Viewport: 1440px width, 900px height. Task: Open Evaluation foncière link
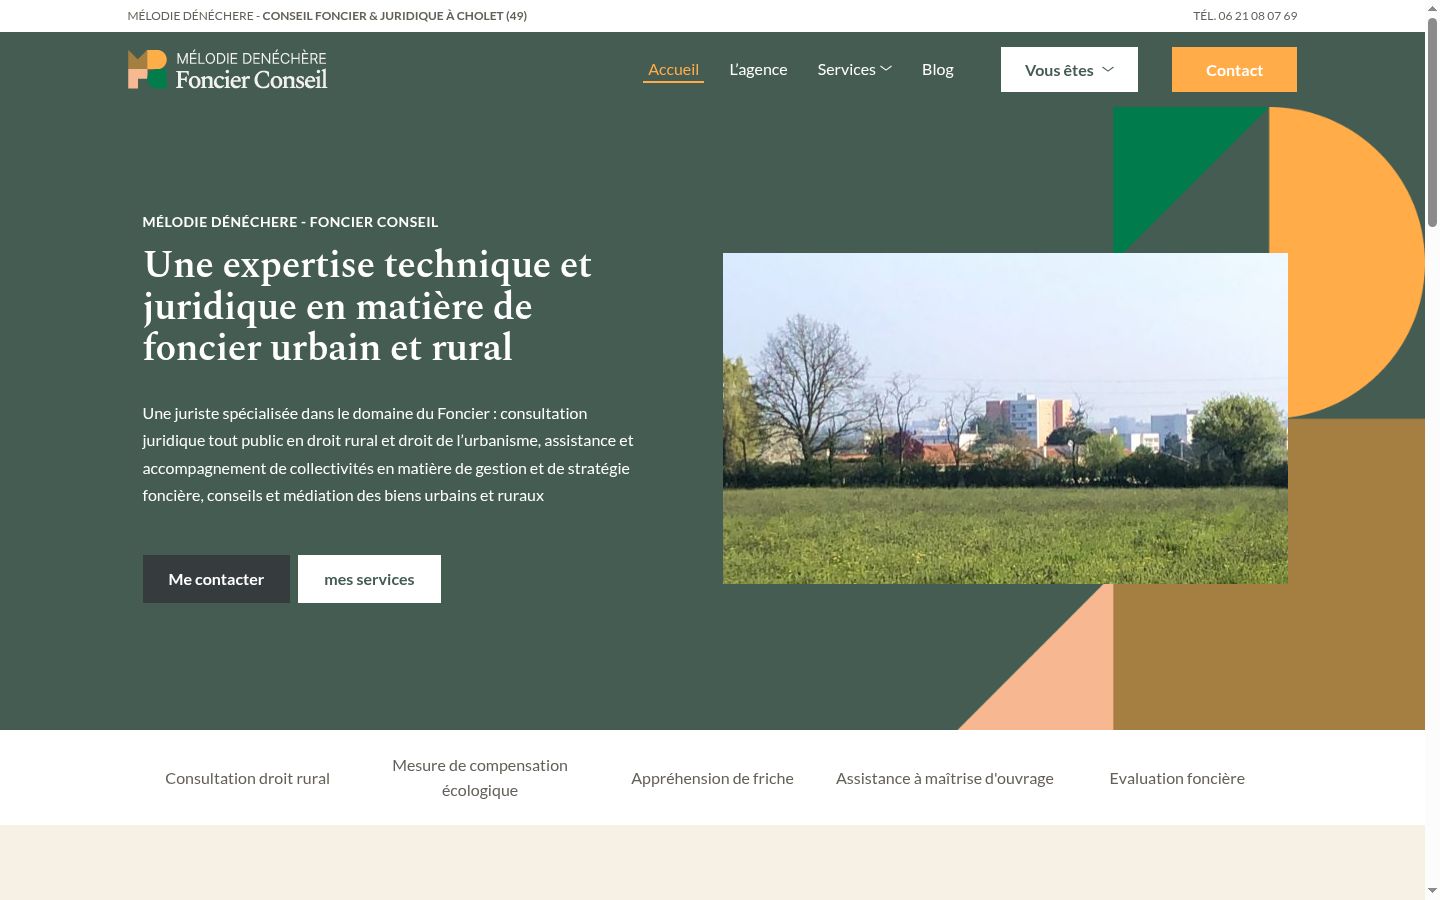click(x=1177, y=778)
